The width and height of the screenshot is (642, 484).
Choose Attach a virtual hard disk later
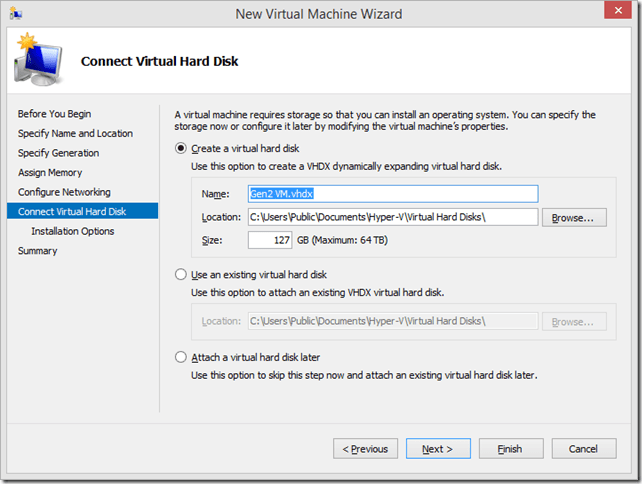tap(181, 357)
